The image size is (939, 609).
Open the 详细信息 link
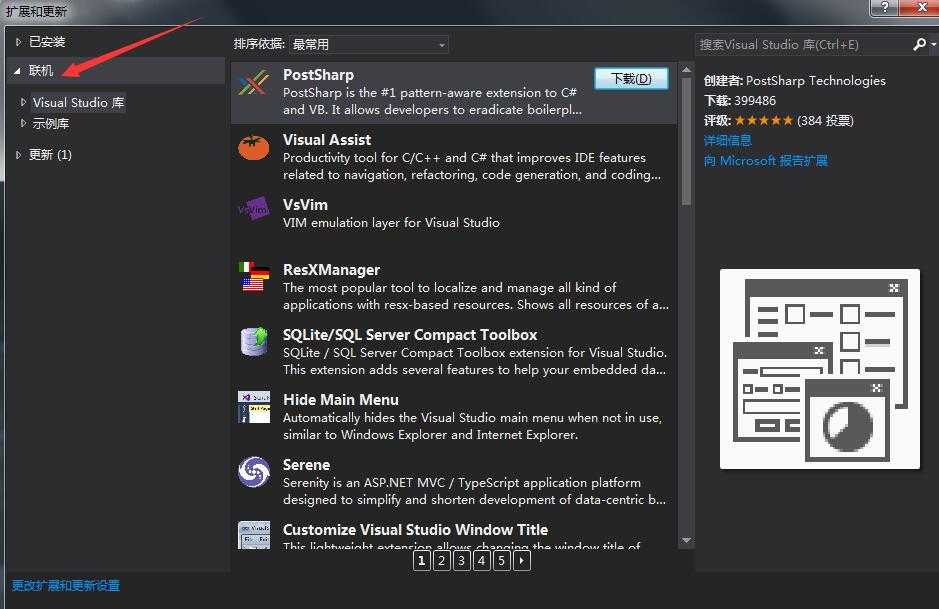click(727, 141)
